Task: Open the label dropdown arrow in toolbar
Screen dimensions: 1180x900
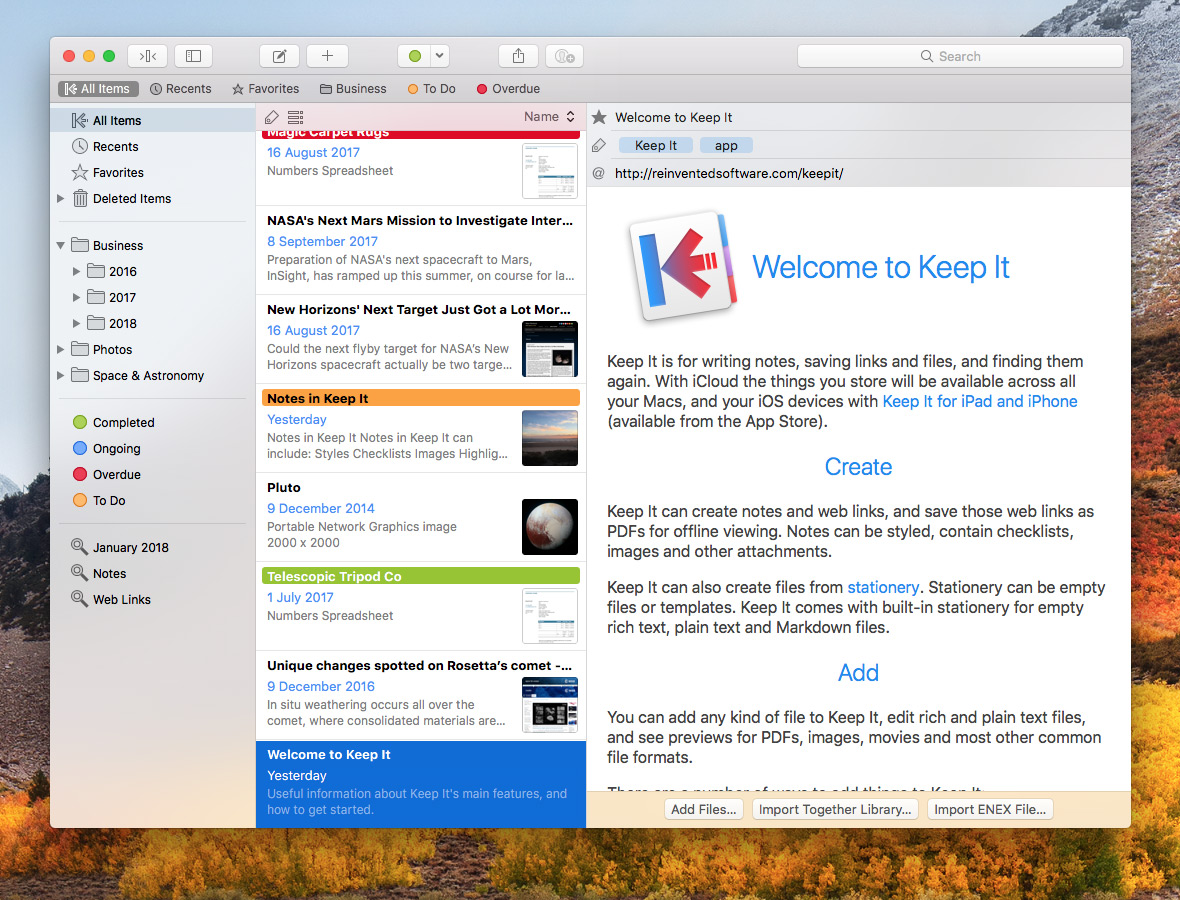Action: click(x=440, y=56)
